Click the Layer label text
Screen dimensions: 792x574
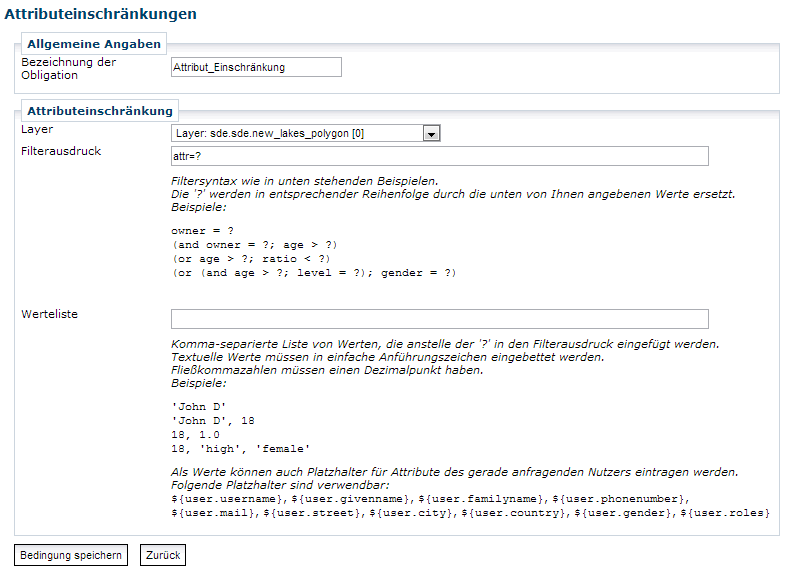coord(37,129)
